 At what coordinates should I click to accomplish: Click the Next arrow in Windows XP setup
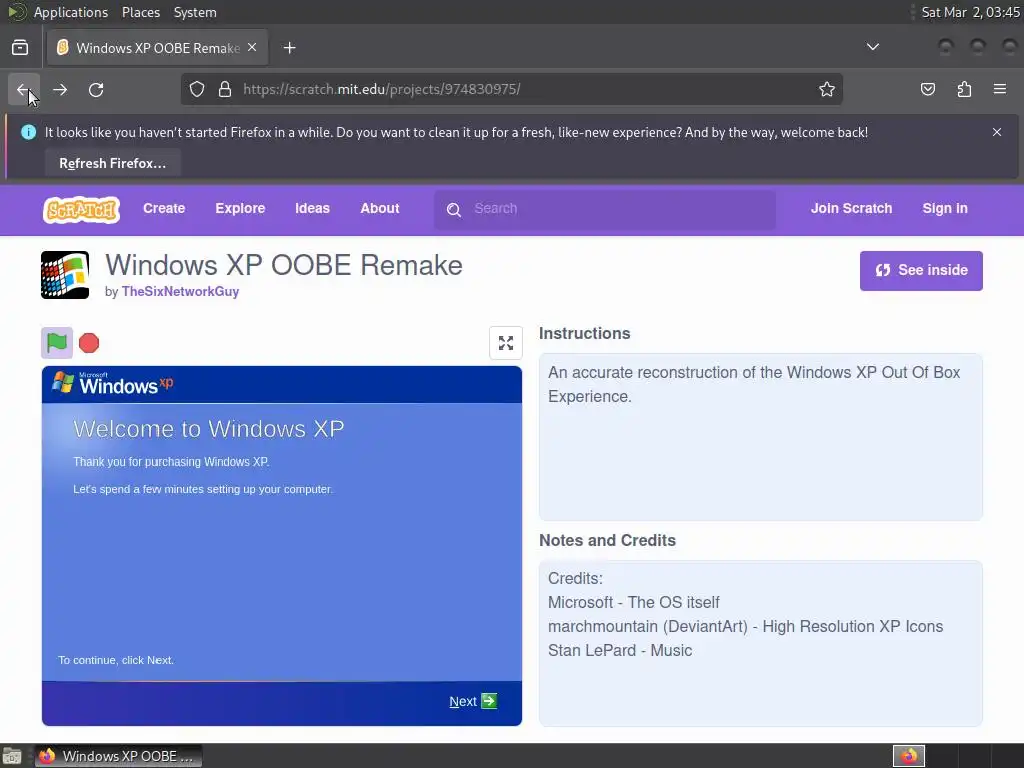[x=489, y=701]
